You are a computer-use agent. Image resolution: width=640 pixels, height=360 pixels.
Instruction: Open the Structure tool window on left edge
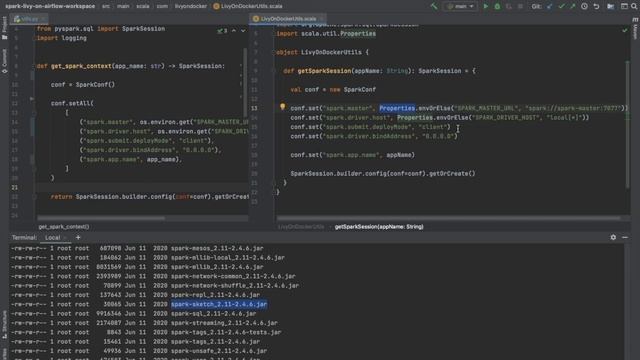(x=4, y=324)
